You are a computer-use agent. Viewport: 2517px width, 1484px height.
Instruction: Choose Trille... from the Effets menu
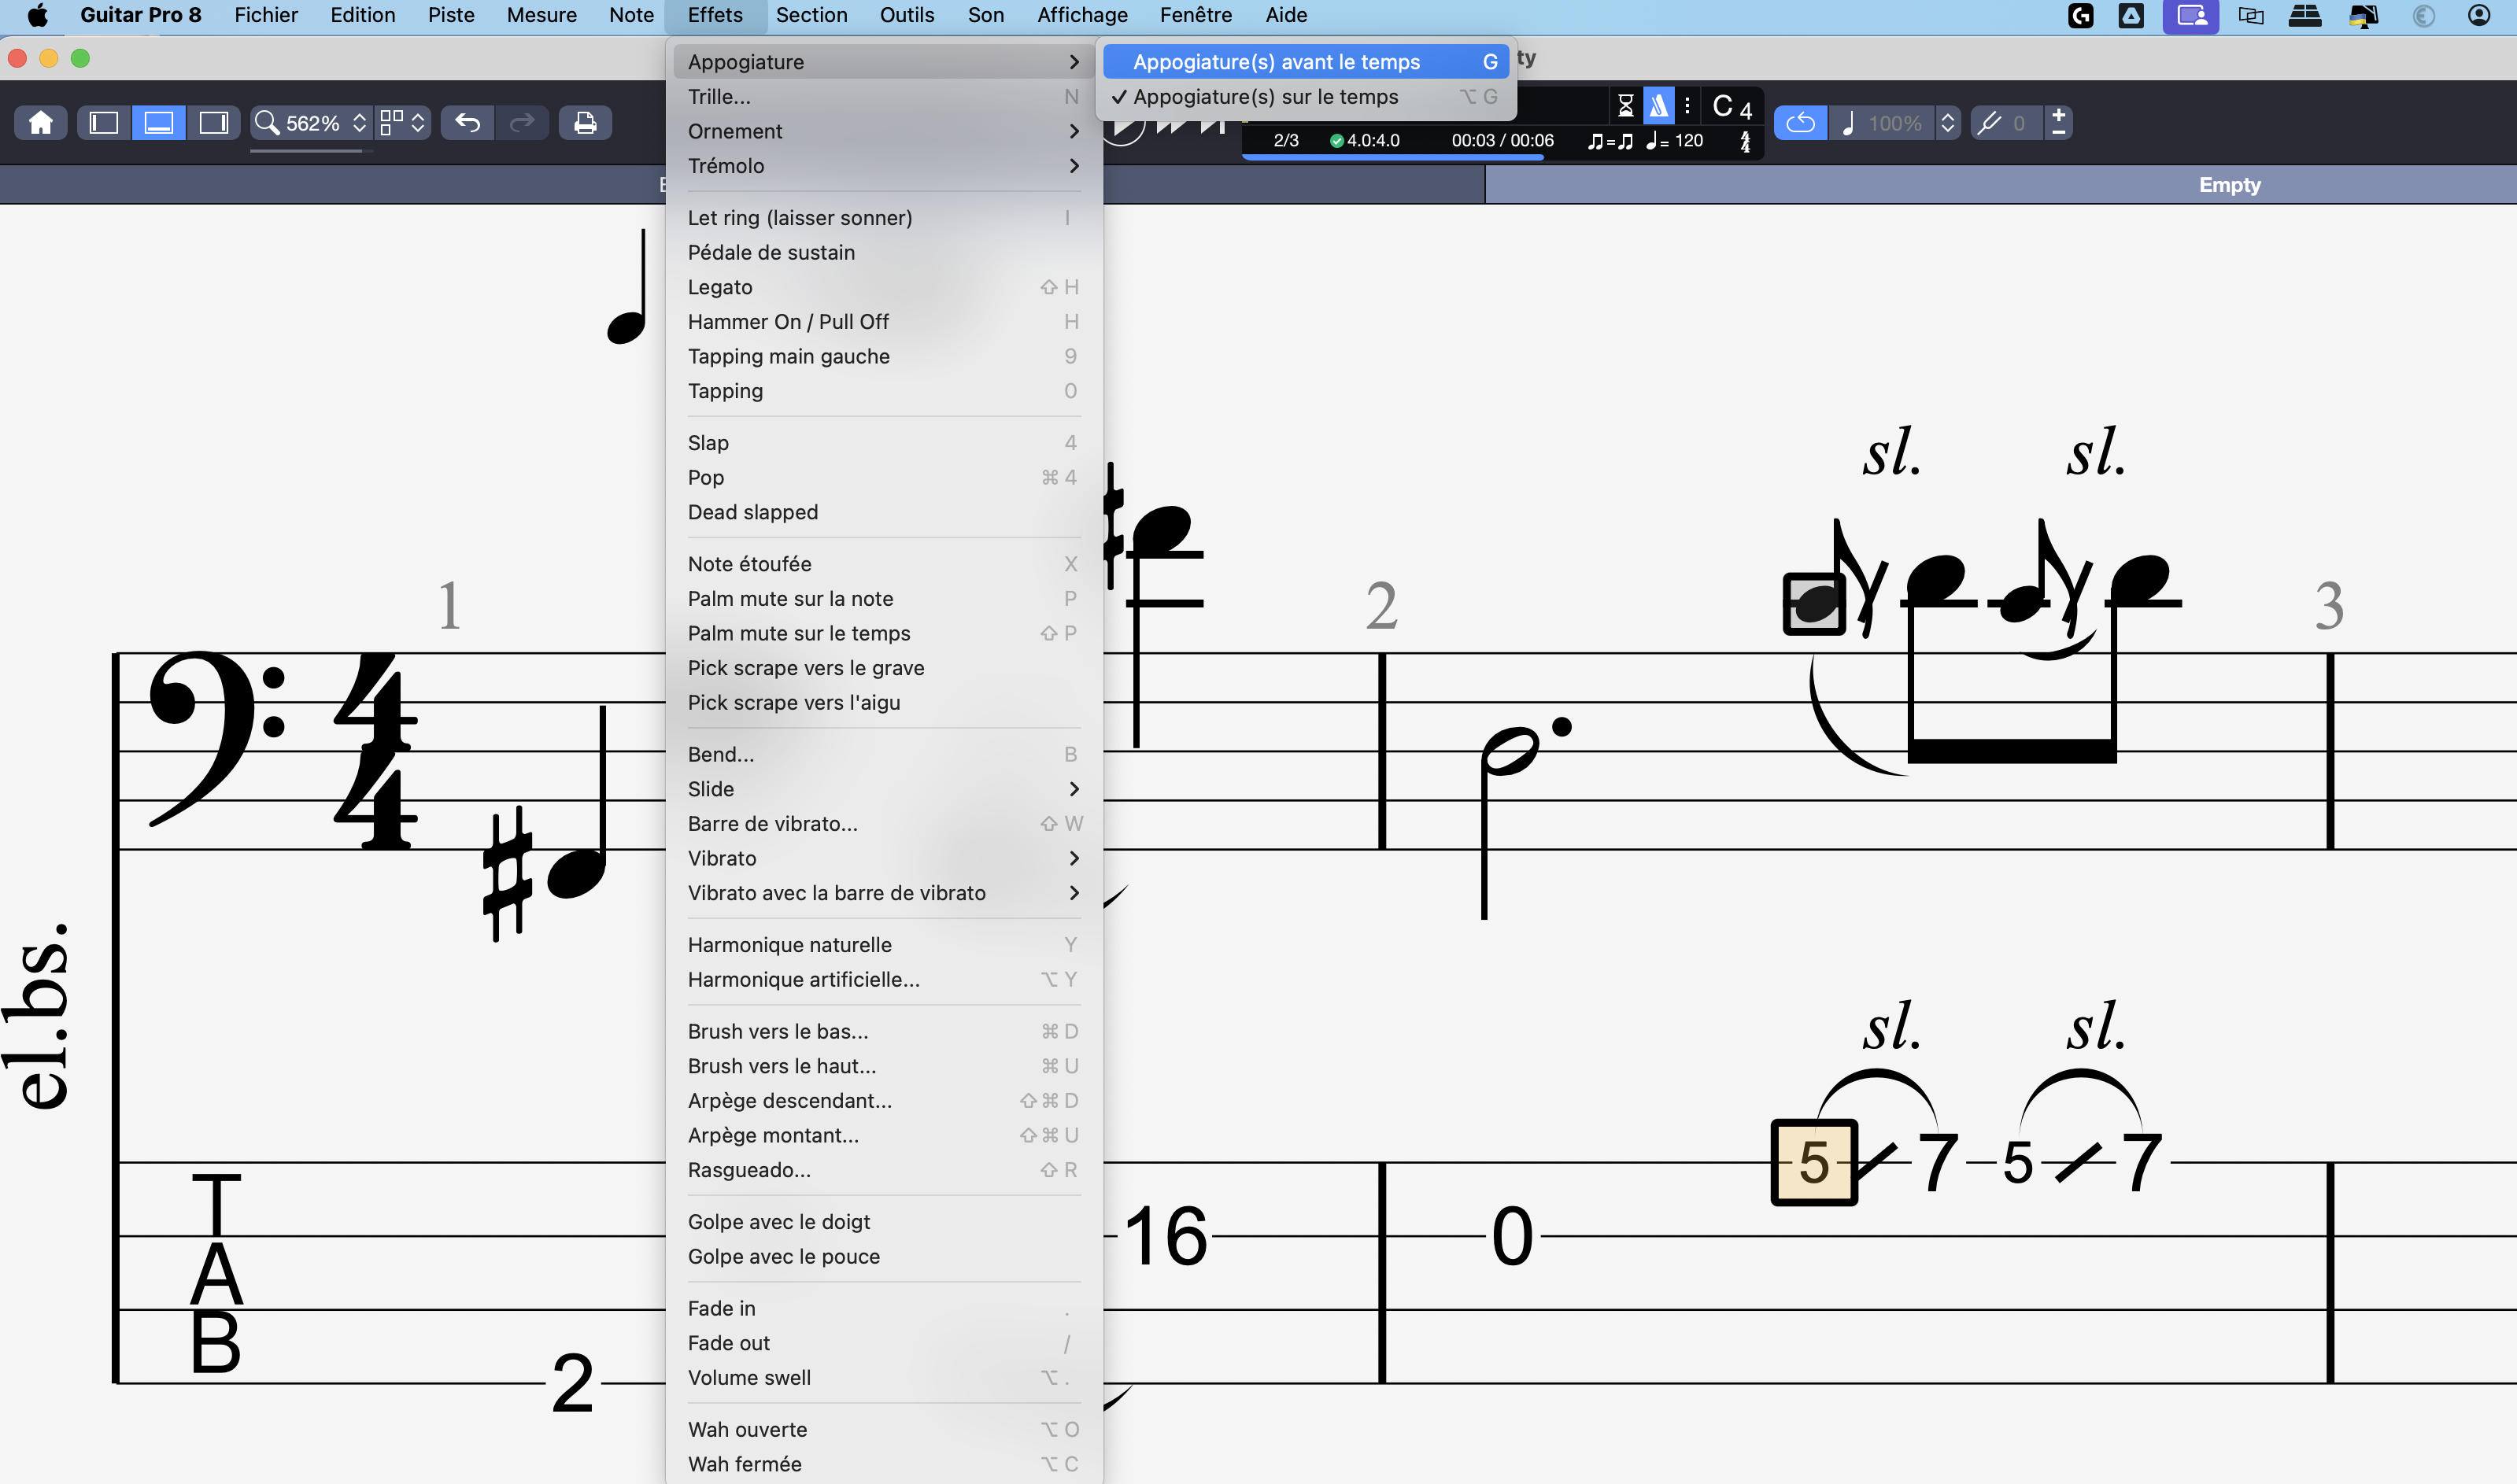tap(883, 97)
